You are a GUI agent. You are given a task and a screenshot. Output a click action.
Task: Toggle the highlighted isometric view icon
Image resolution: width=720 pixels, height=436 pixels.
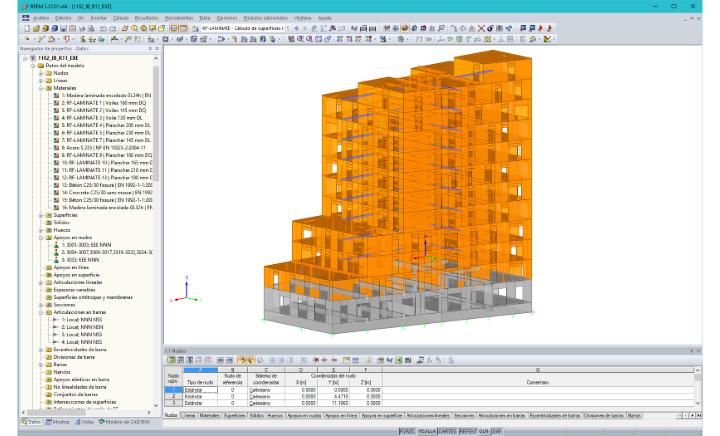click(405, 28)
